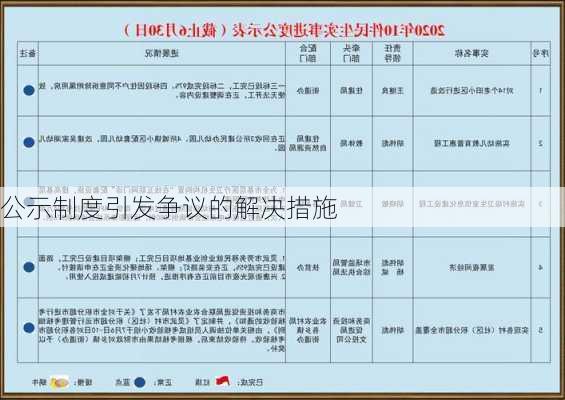565x400 pixels.
Task: Click the blue status dot in row 5
Action: click(x=29, y=328)
